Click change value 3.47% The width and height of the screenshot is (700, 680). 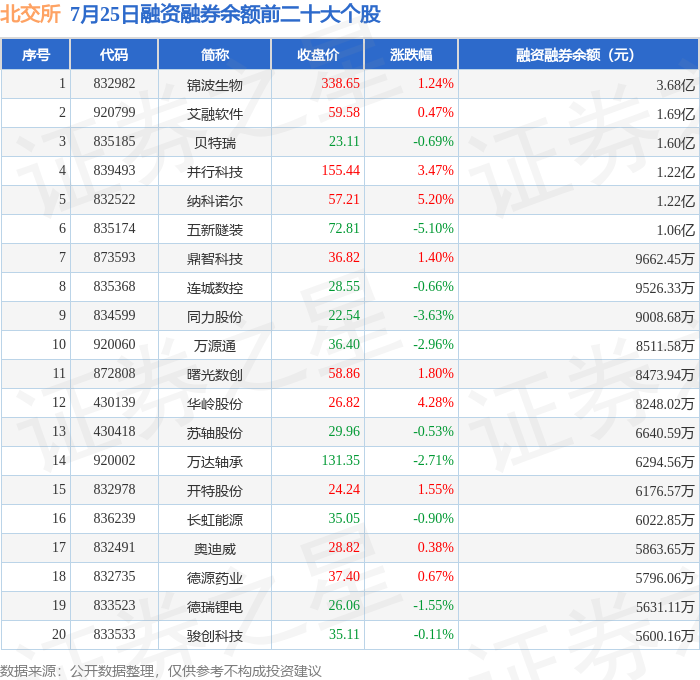coord(436,171)
